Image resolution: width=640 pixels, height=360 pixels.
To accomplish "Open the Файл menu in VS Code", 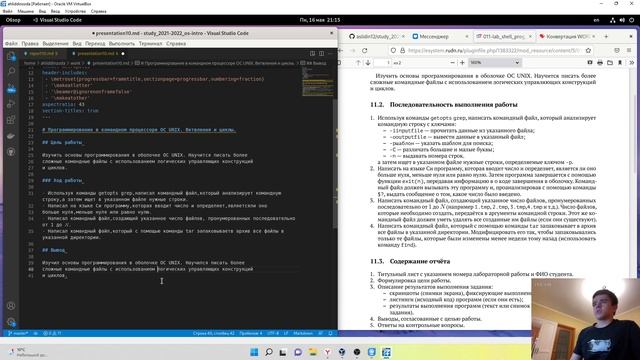I will click(x=11, y=44).
